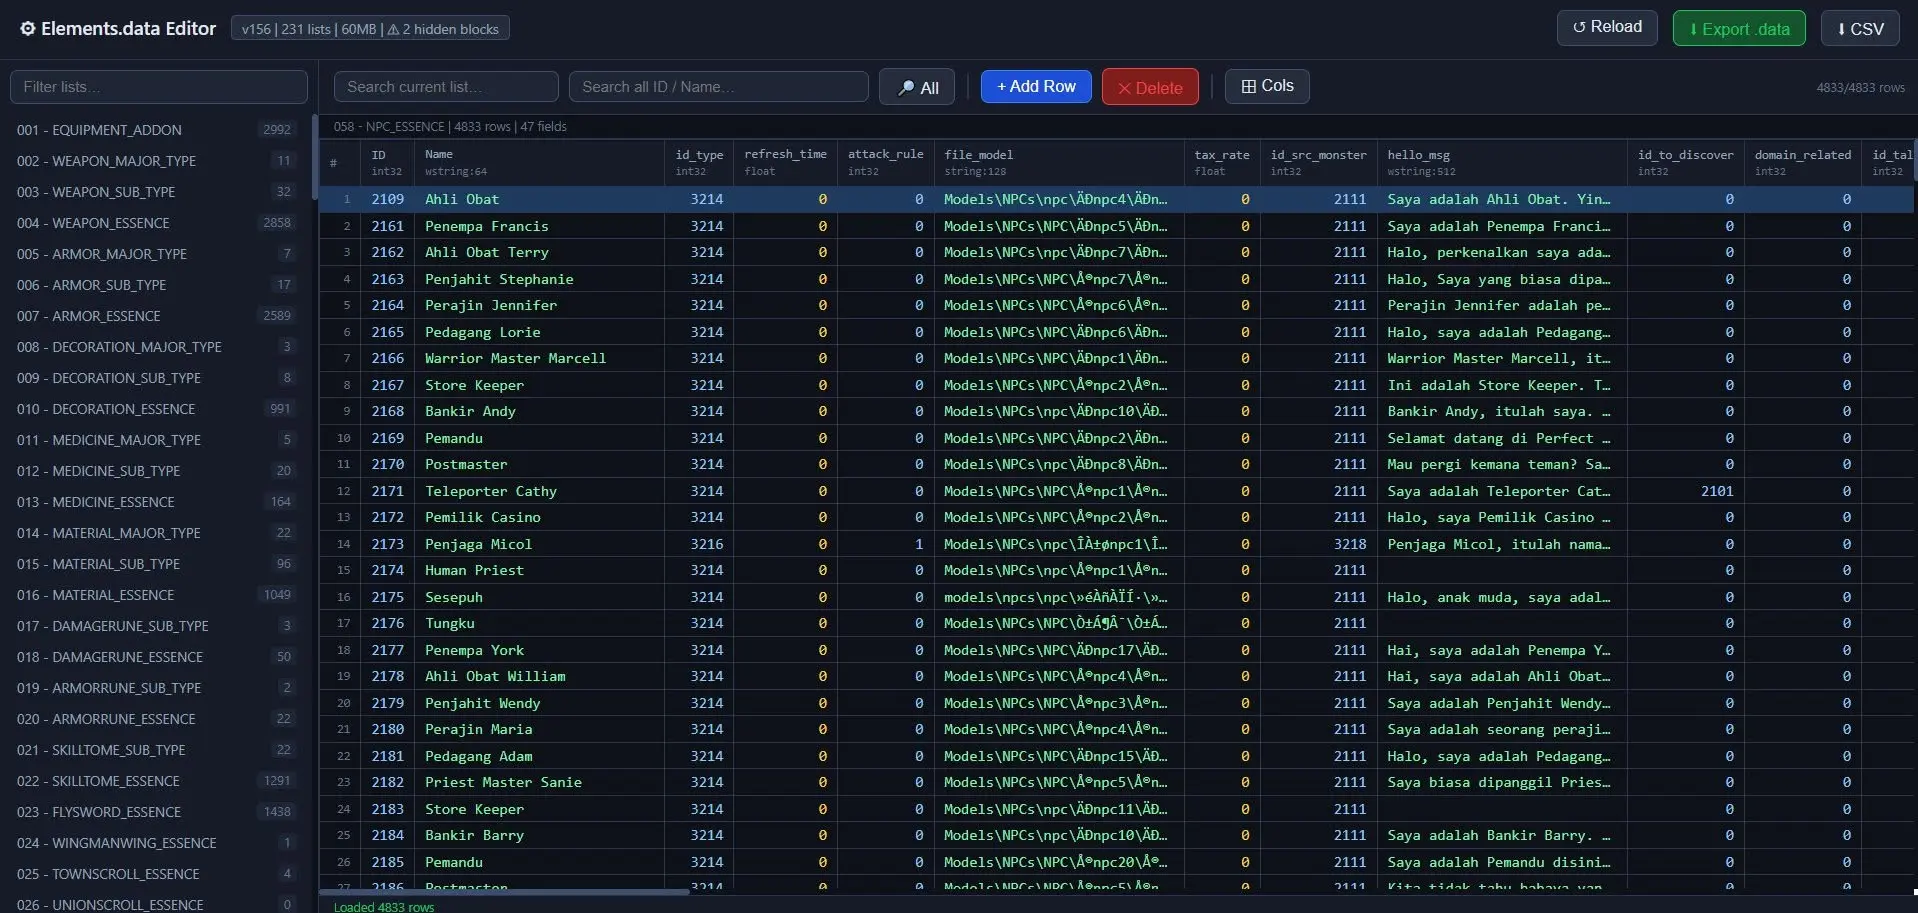Open list 006 - ARMOR_SUB_TYPE
1918x913 pixels.
click(x=156, y=285)
